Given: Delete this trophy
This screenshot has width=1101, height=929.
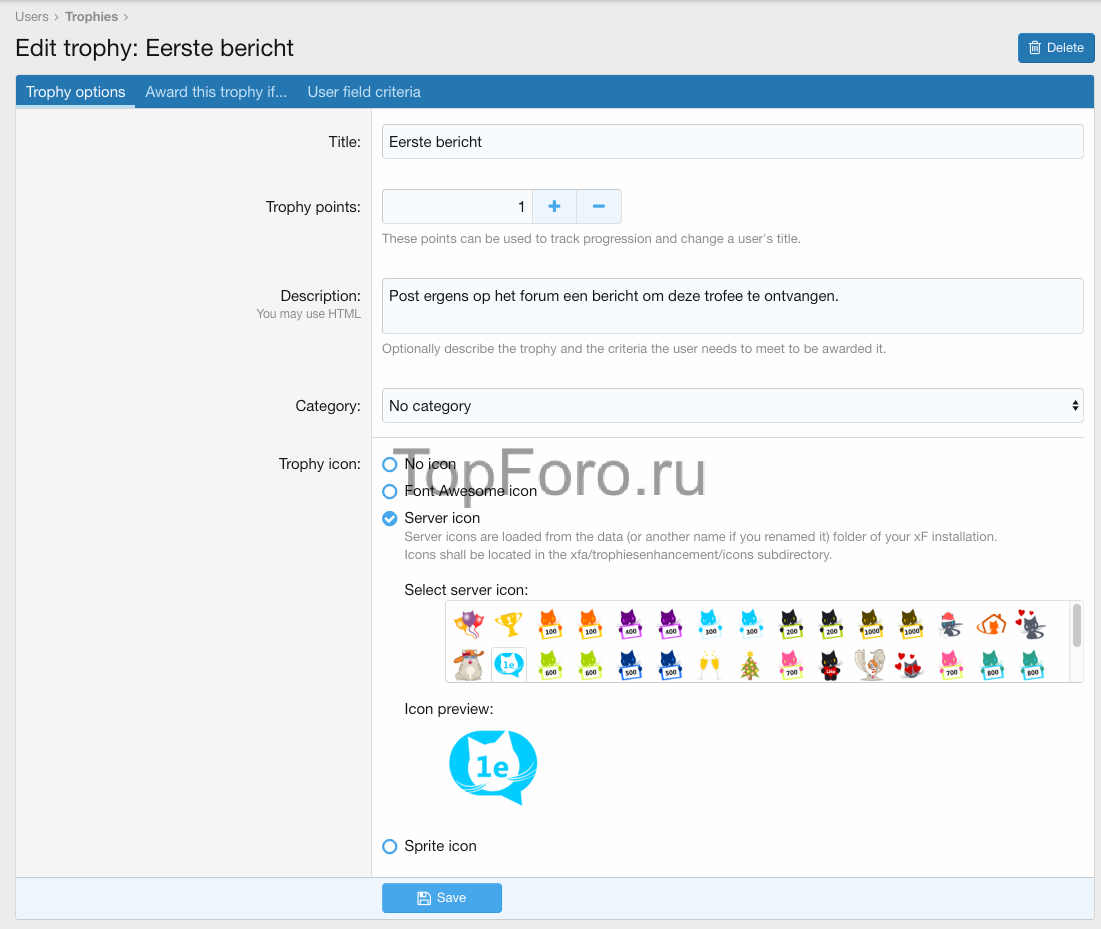Looking at the screenshot, I should [1056, 47].
